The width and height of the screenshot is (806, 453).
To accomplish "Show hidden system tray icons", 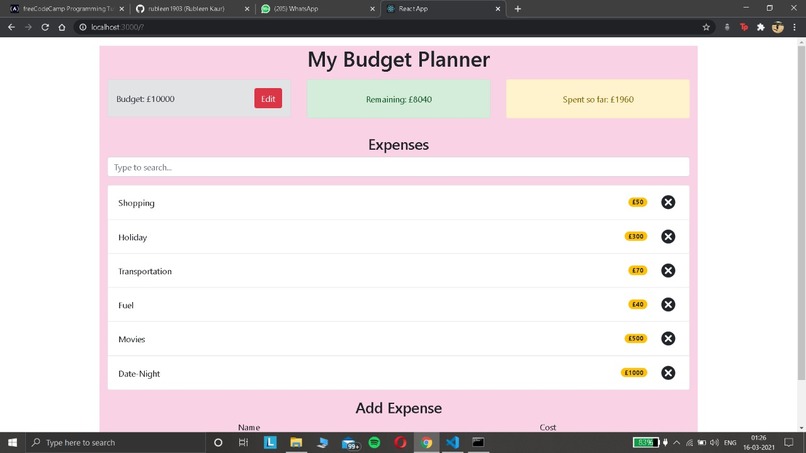I will (676, 442).
